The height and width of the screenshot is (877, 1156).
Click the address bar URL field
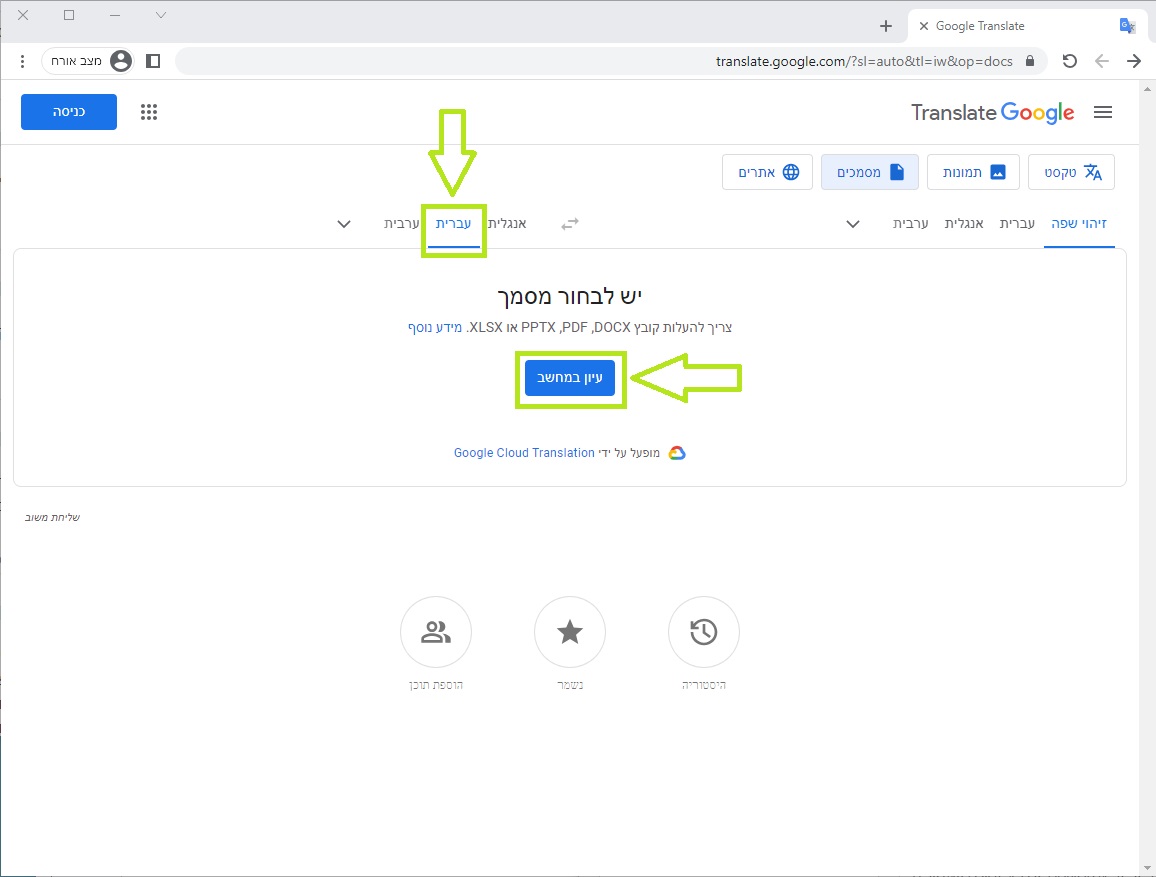click(600, 61)
